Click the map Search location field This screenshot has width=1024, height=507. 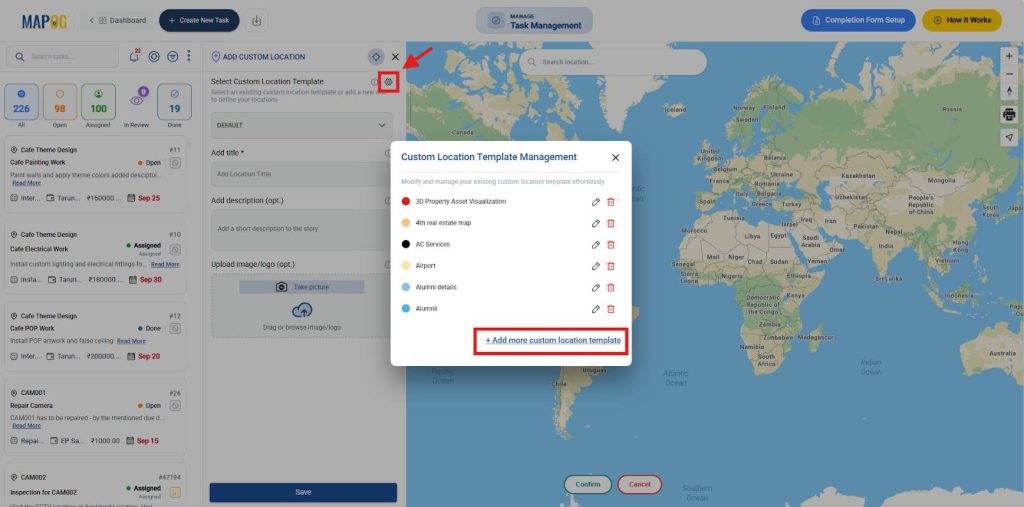click(613, 62)
